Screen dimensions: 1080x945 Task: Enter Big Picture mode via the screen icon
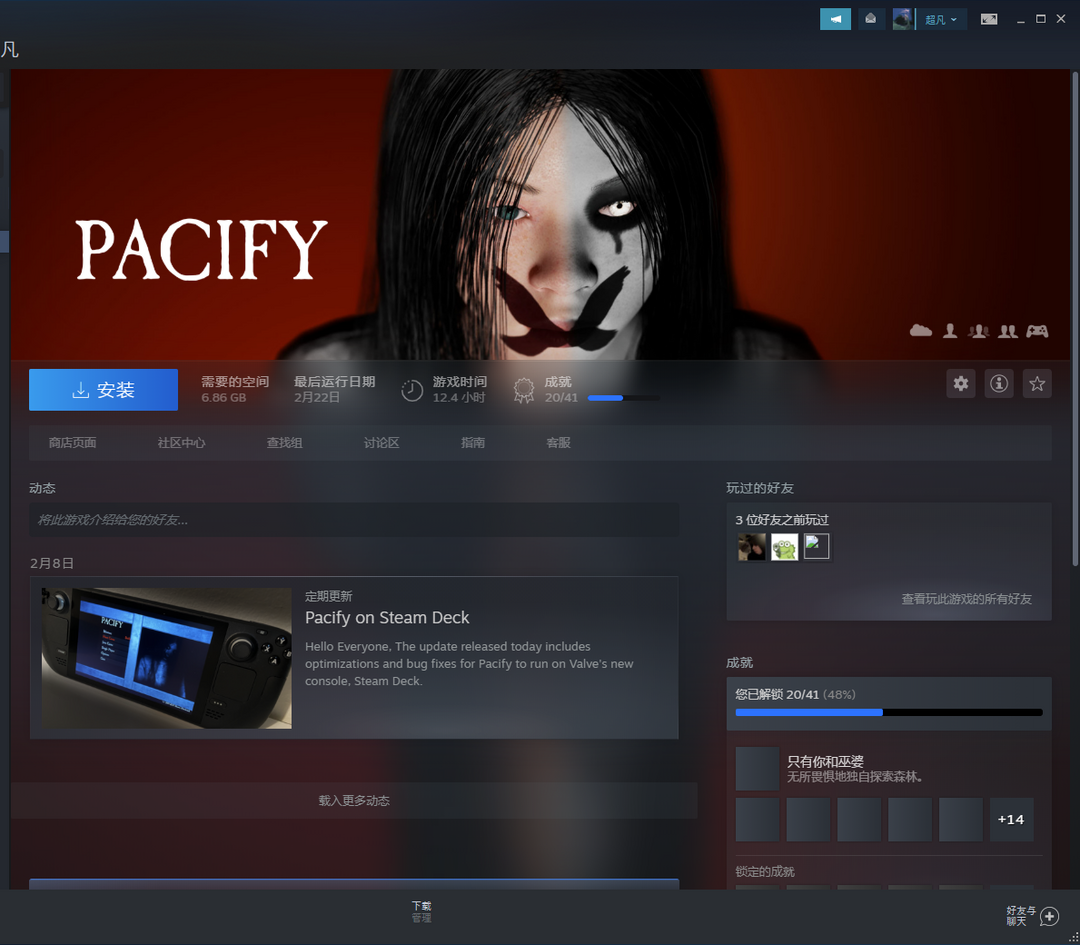pos(989,19)
